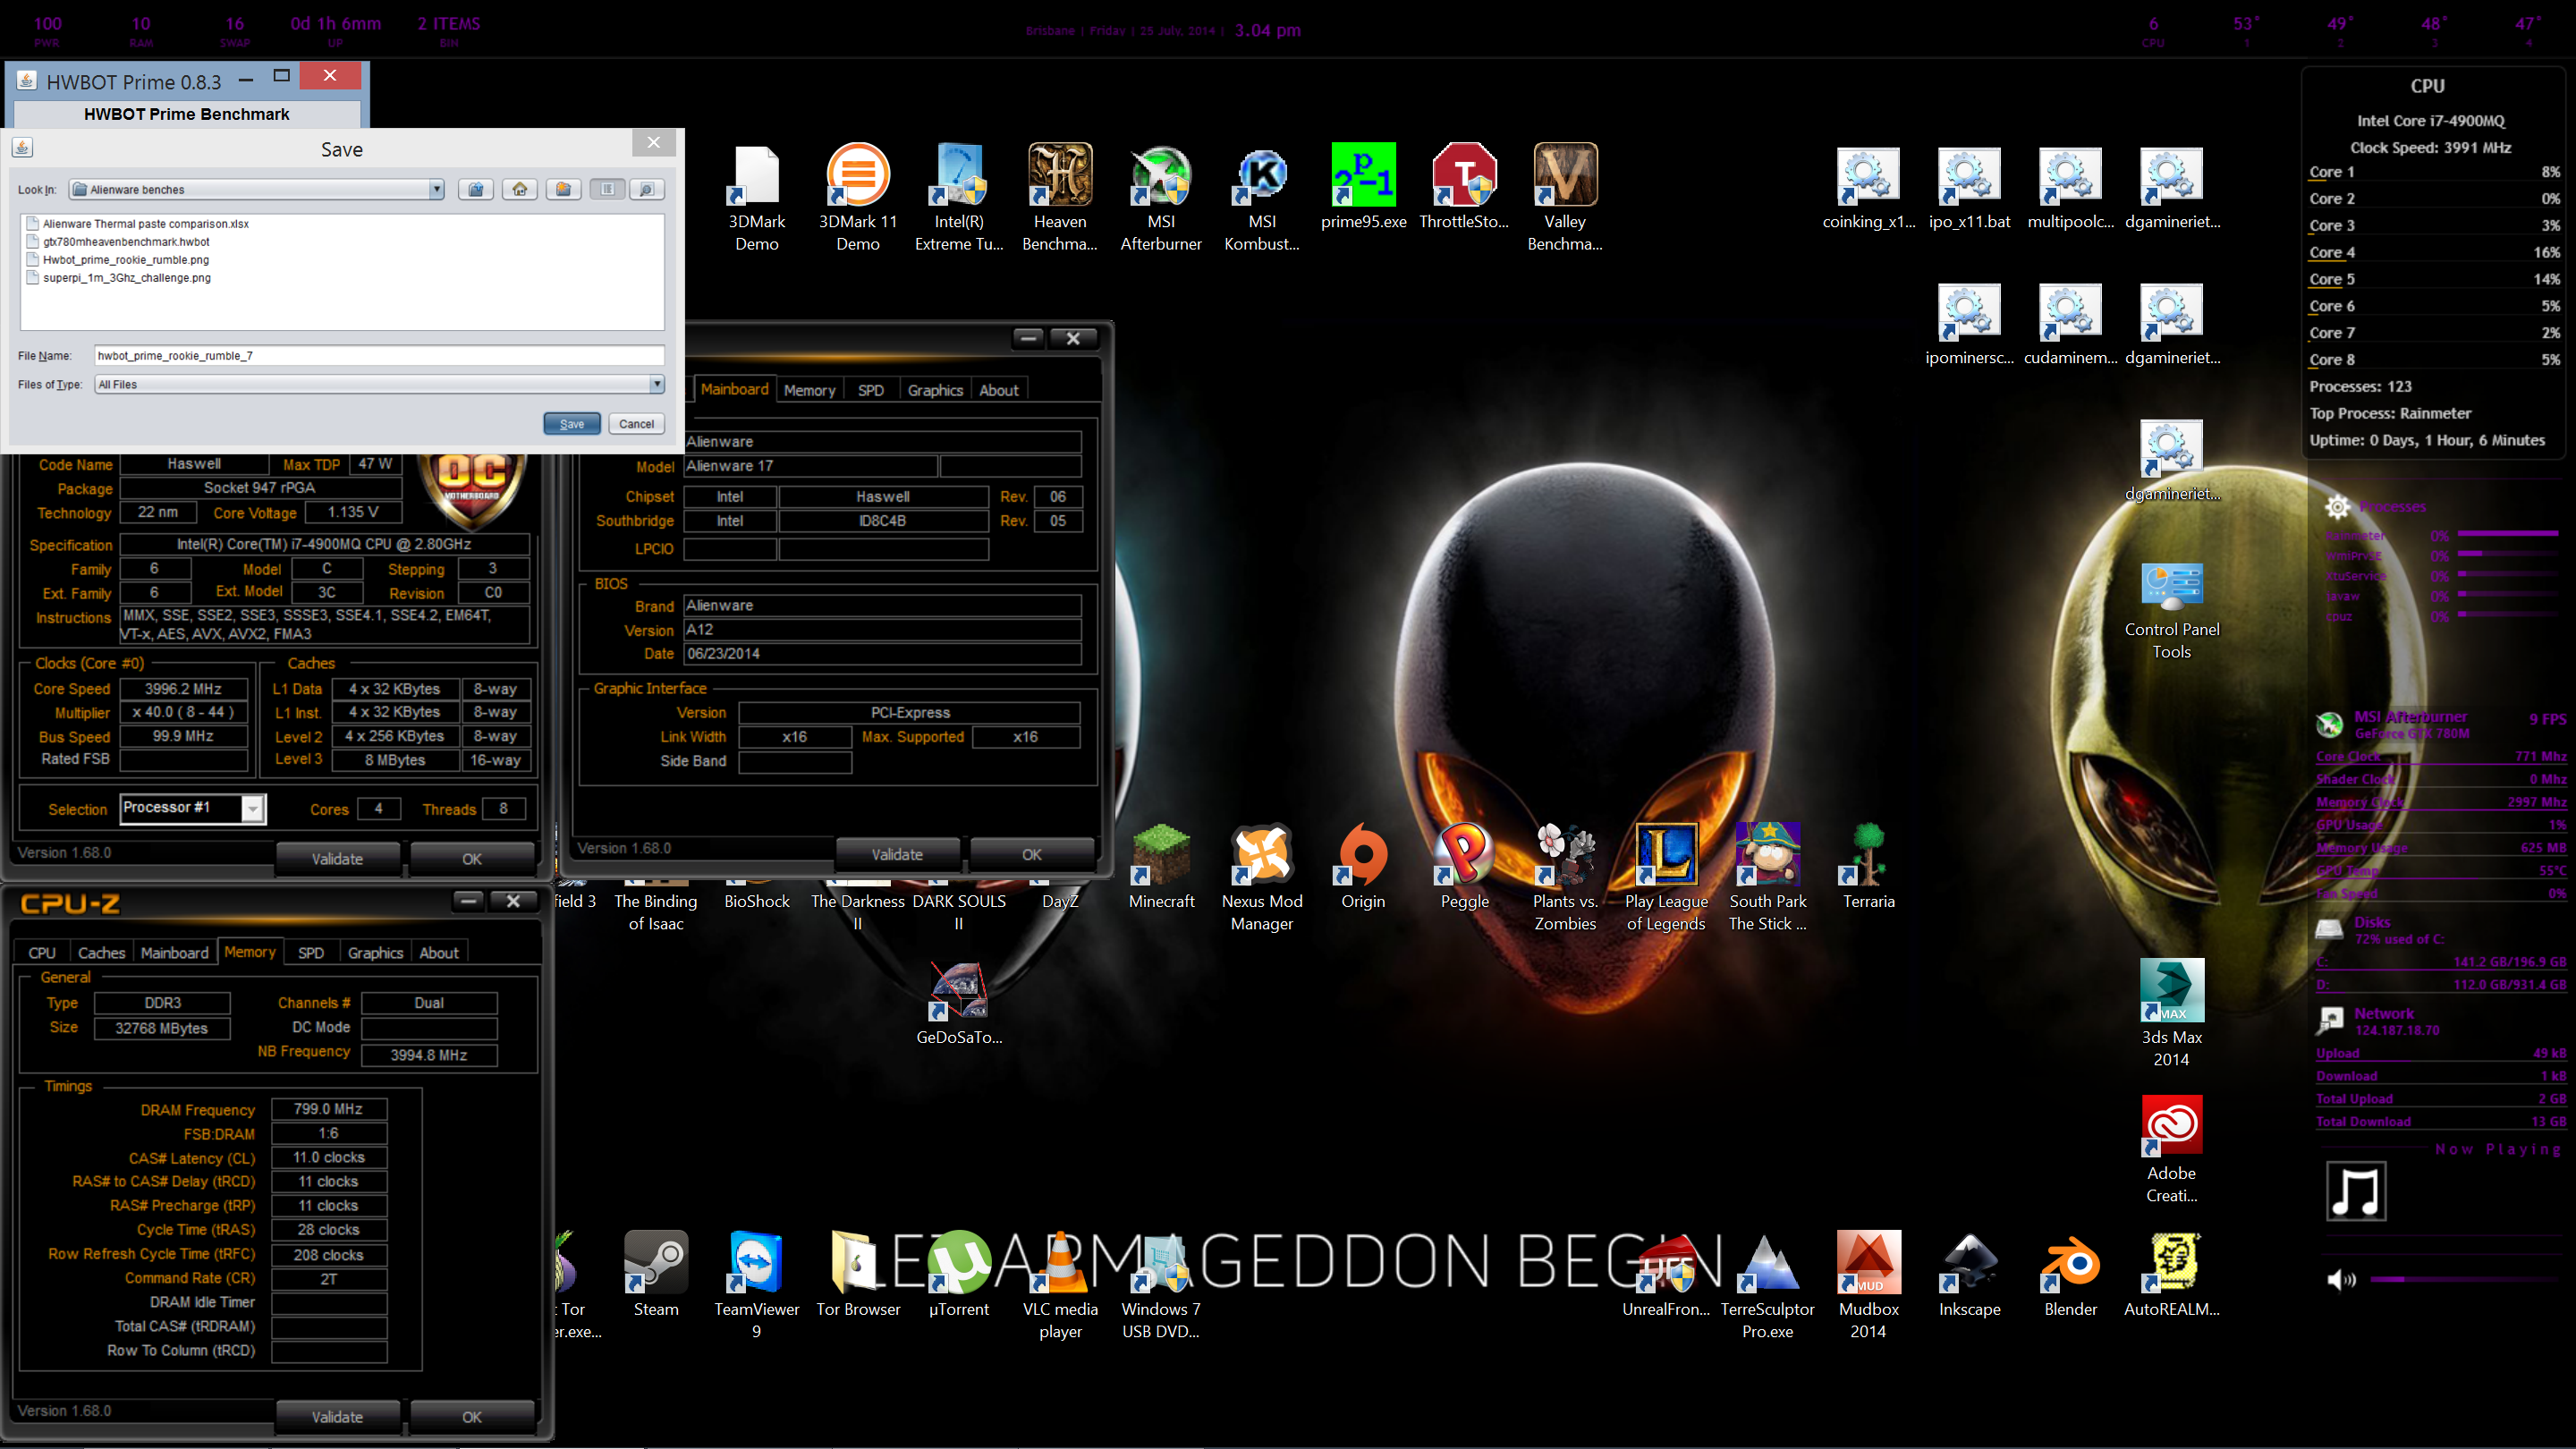Select superpi_1m_3Ghz_challenge.png file
The width and height of the screenshot is (2576, 1449).
119,278
